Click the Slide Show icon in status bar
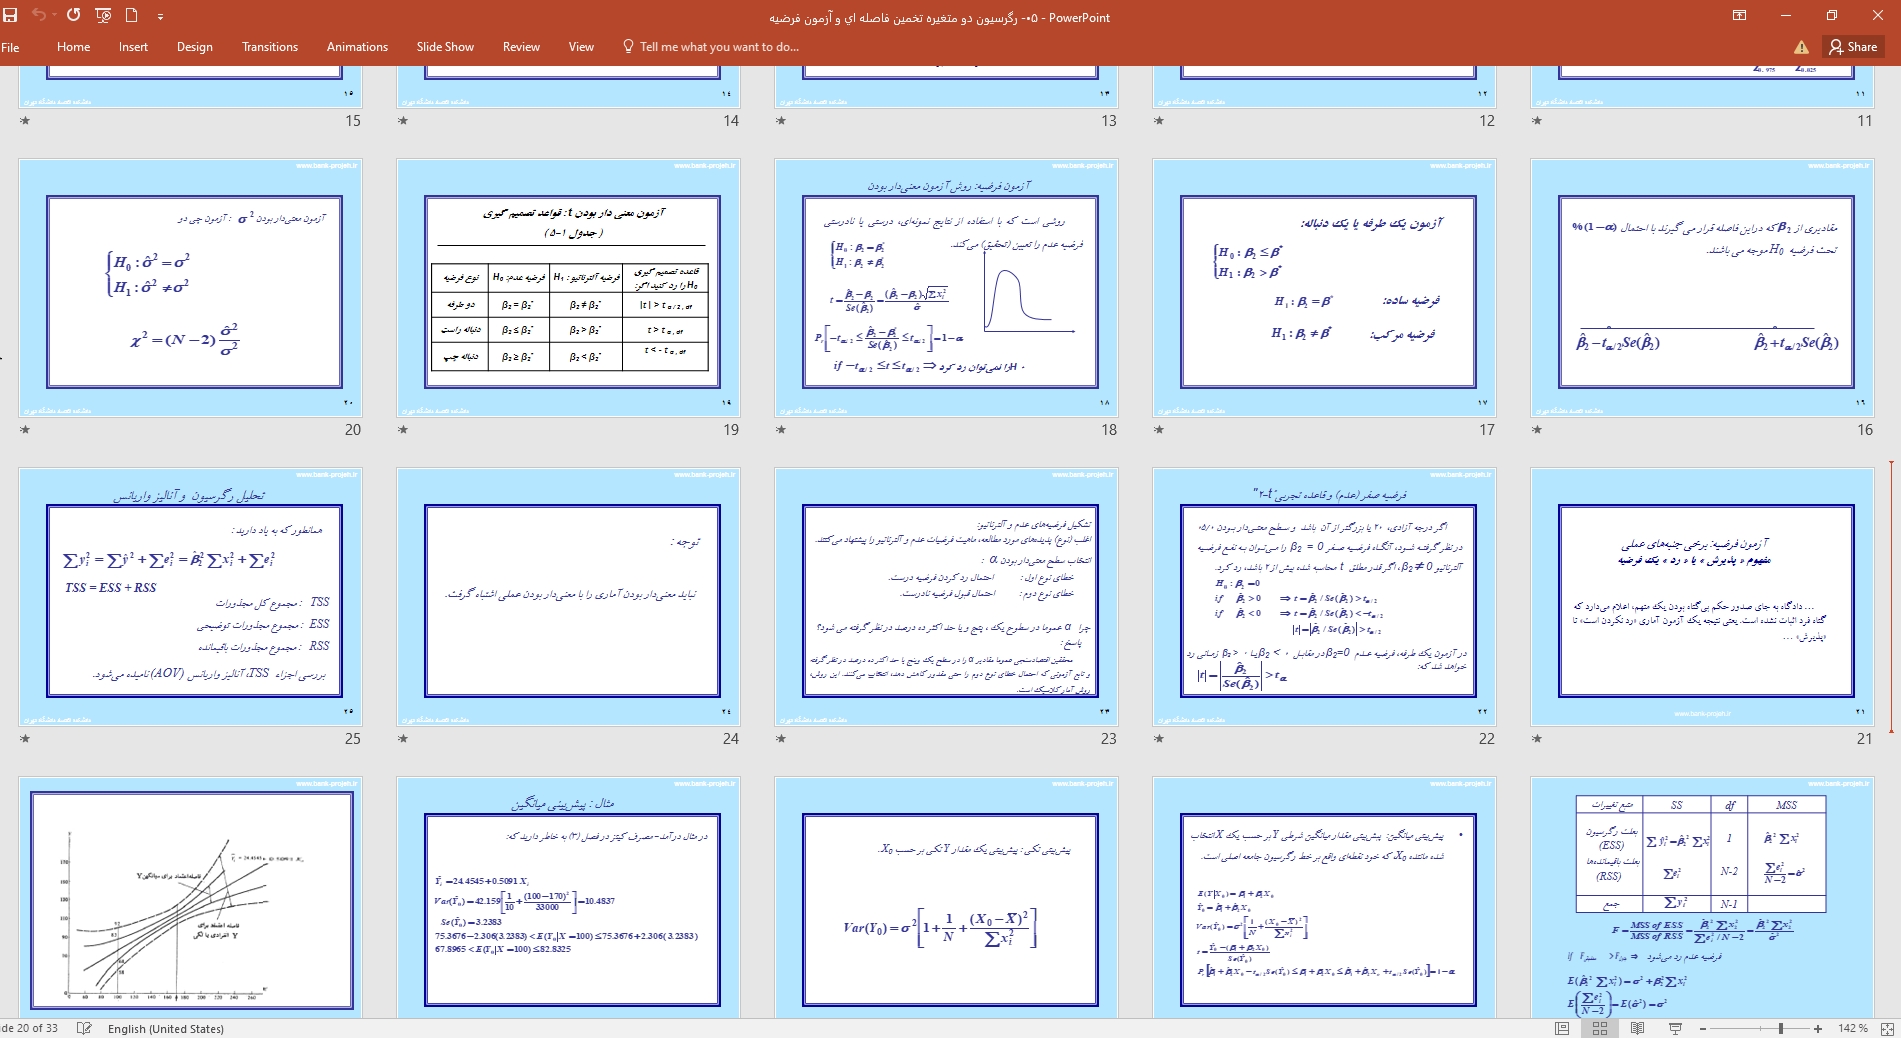Viewport: 1901px width, 1038px height. pyautogui.click(x=1675, y=1028)
